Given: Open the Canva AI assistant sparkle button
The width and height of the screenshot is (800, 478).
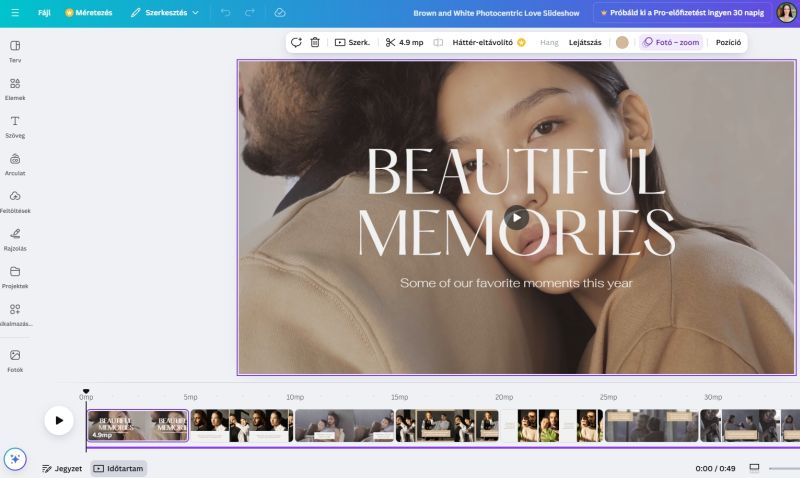Looking at the screenshot, I should (15, 459).
